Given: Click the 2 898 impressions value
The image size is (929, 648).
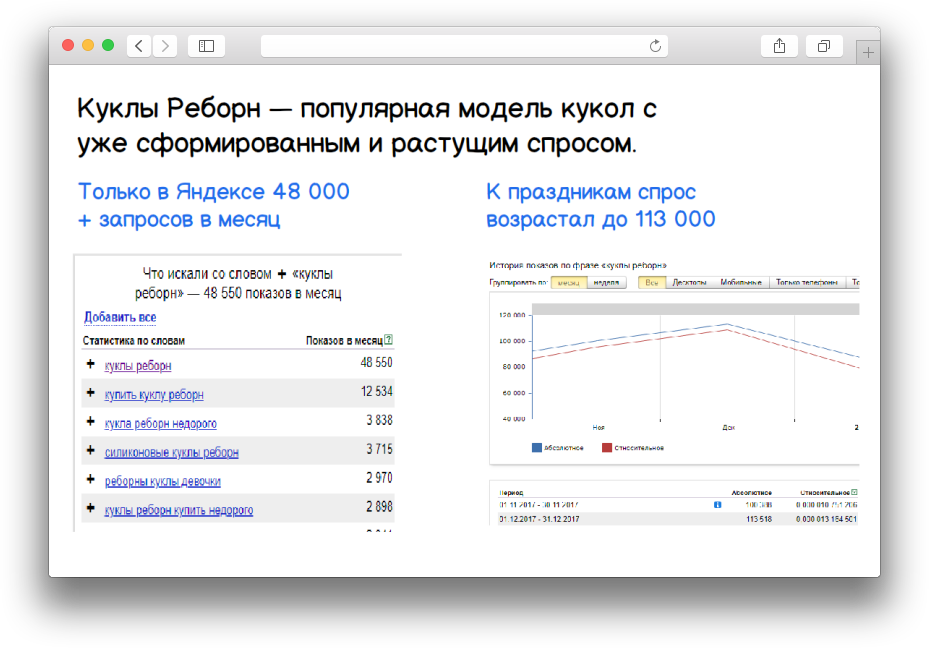Looking at the screenshot, I should [x=379, y=507].
